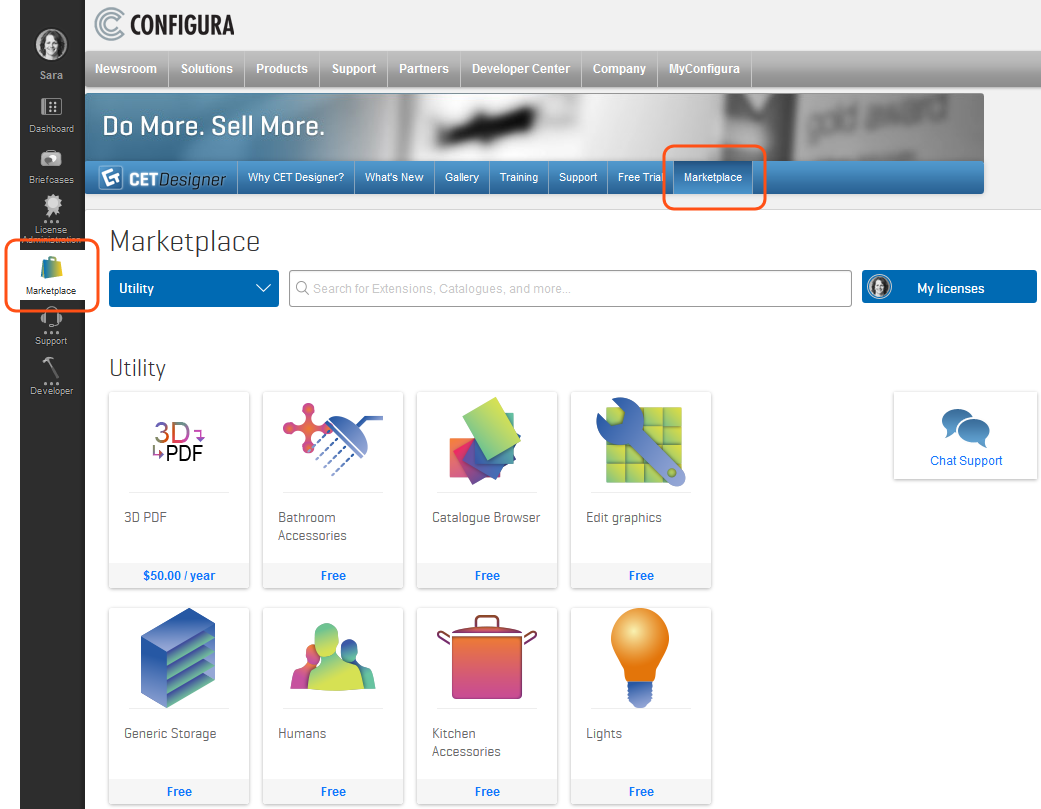Select the Marketplace tab in blue bar
The image size is (1041, 809).
[713, 177]
